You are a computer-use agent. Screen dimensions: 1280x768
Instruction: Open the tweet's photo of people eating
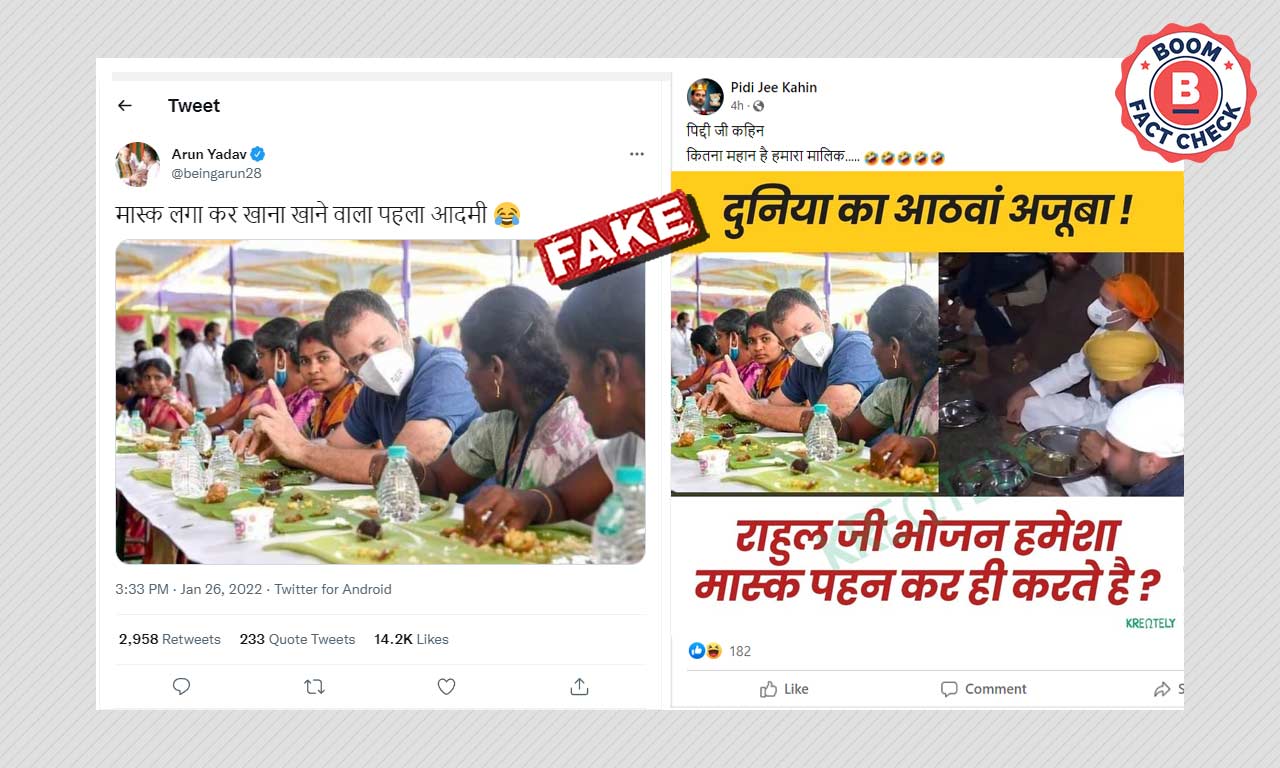(380, 402)
